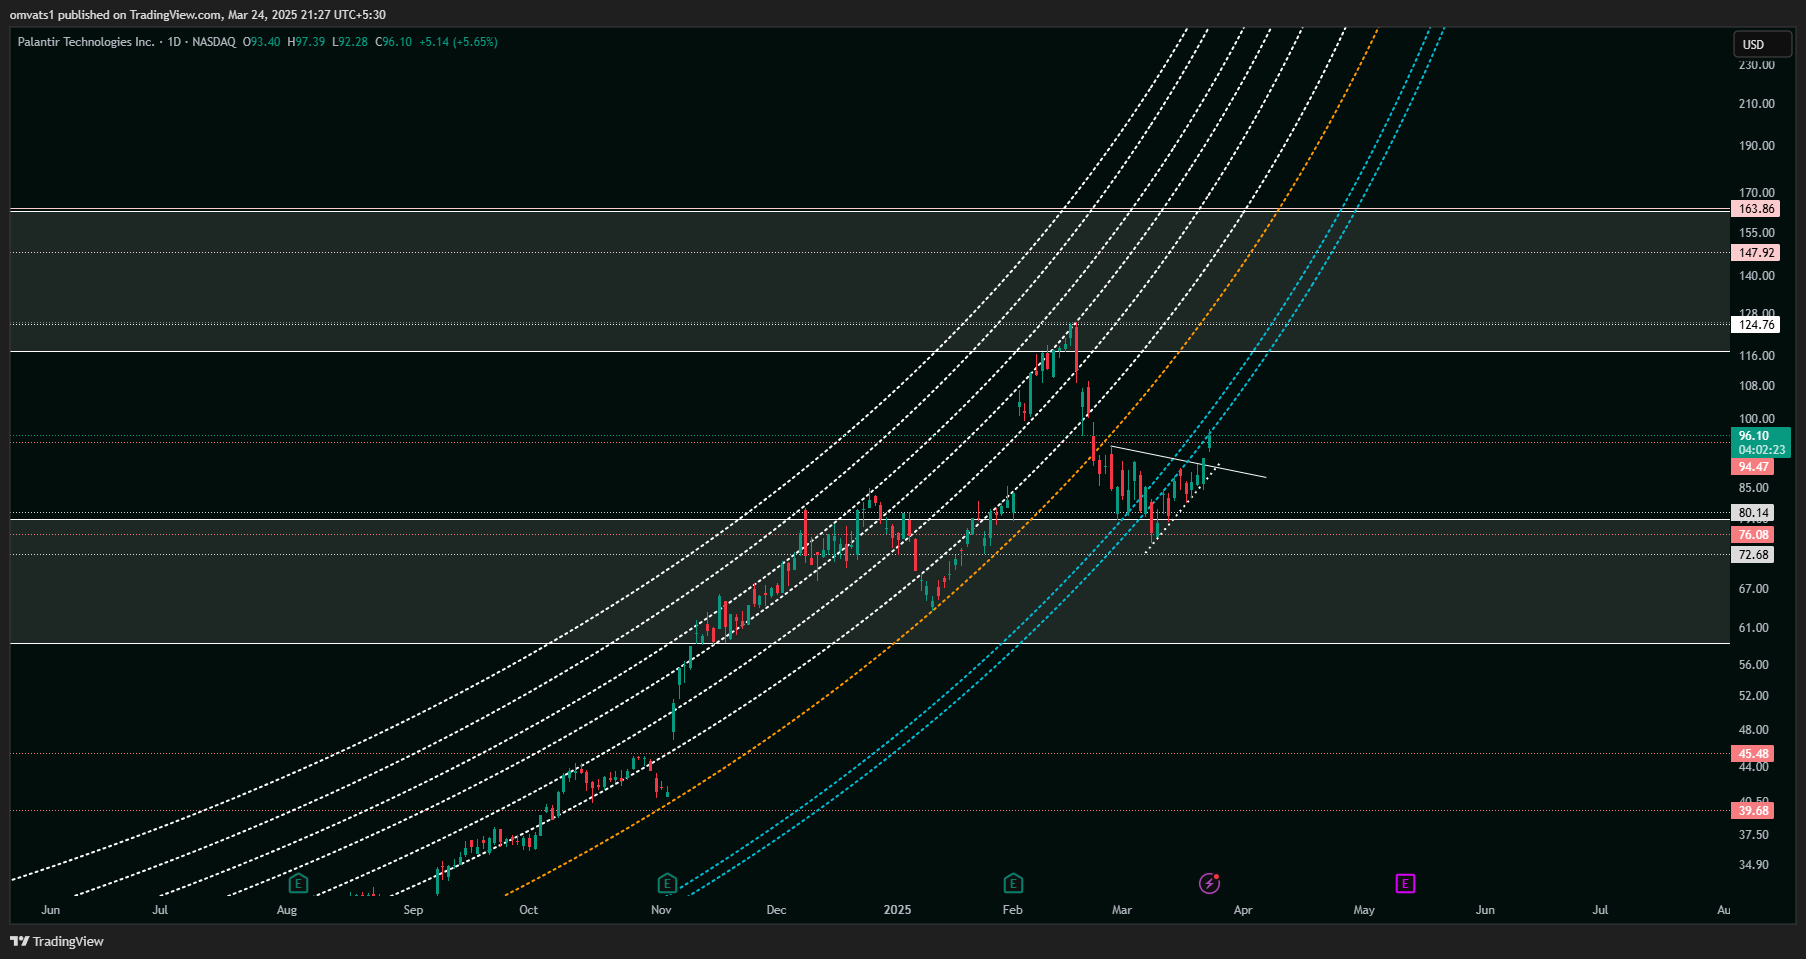Click the change value +5.14 (+5.65%)
This screenshot has width=1806, height=959.
458,42
